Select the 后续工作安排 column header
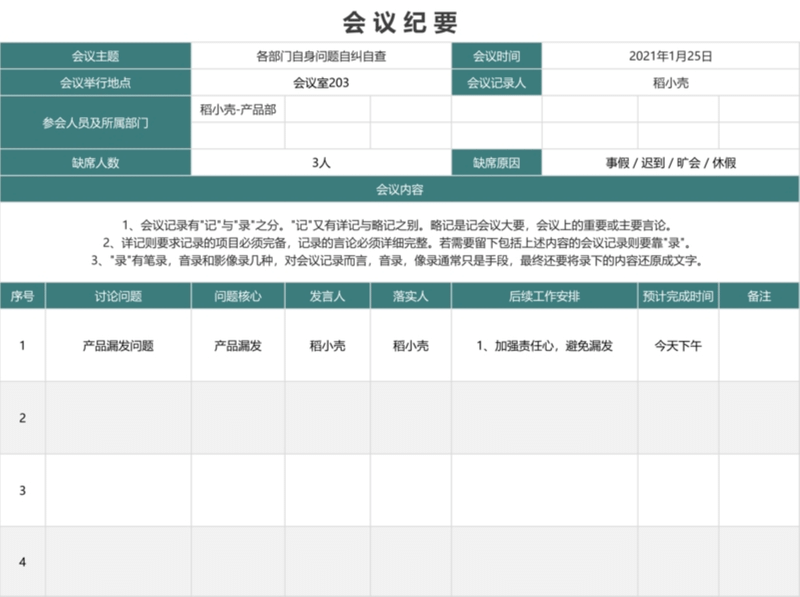Image resolution: width=800 pixels, height=597 pixels. (544, 296)
